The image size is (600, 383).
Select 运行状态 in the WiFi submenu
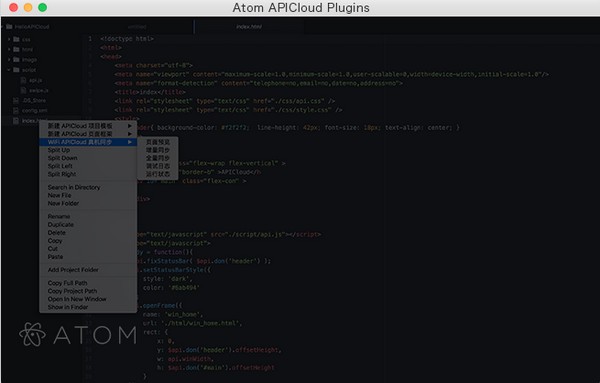point(158,174)
